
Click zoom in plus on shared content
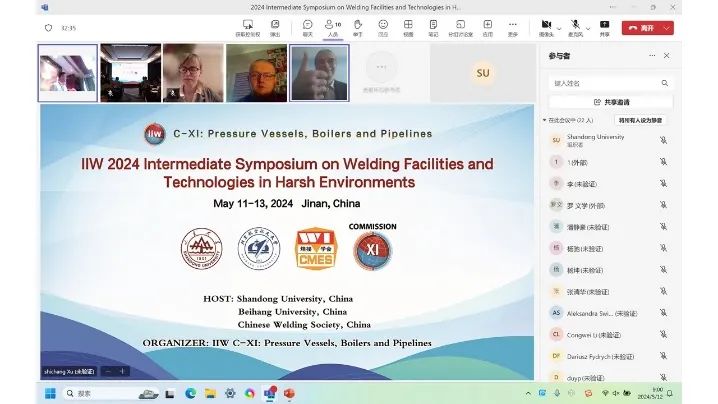[x=122, y=371]
